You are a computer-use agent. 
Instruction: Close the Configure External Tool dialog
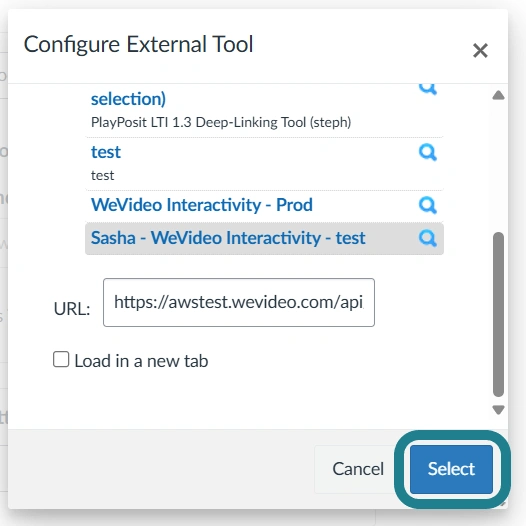[x=480, y=51]
